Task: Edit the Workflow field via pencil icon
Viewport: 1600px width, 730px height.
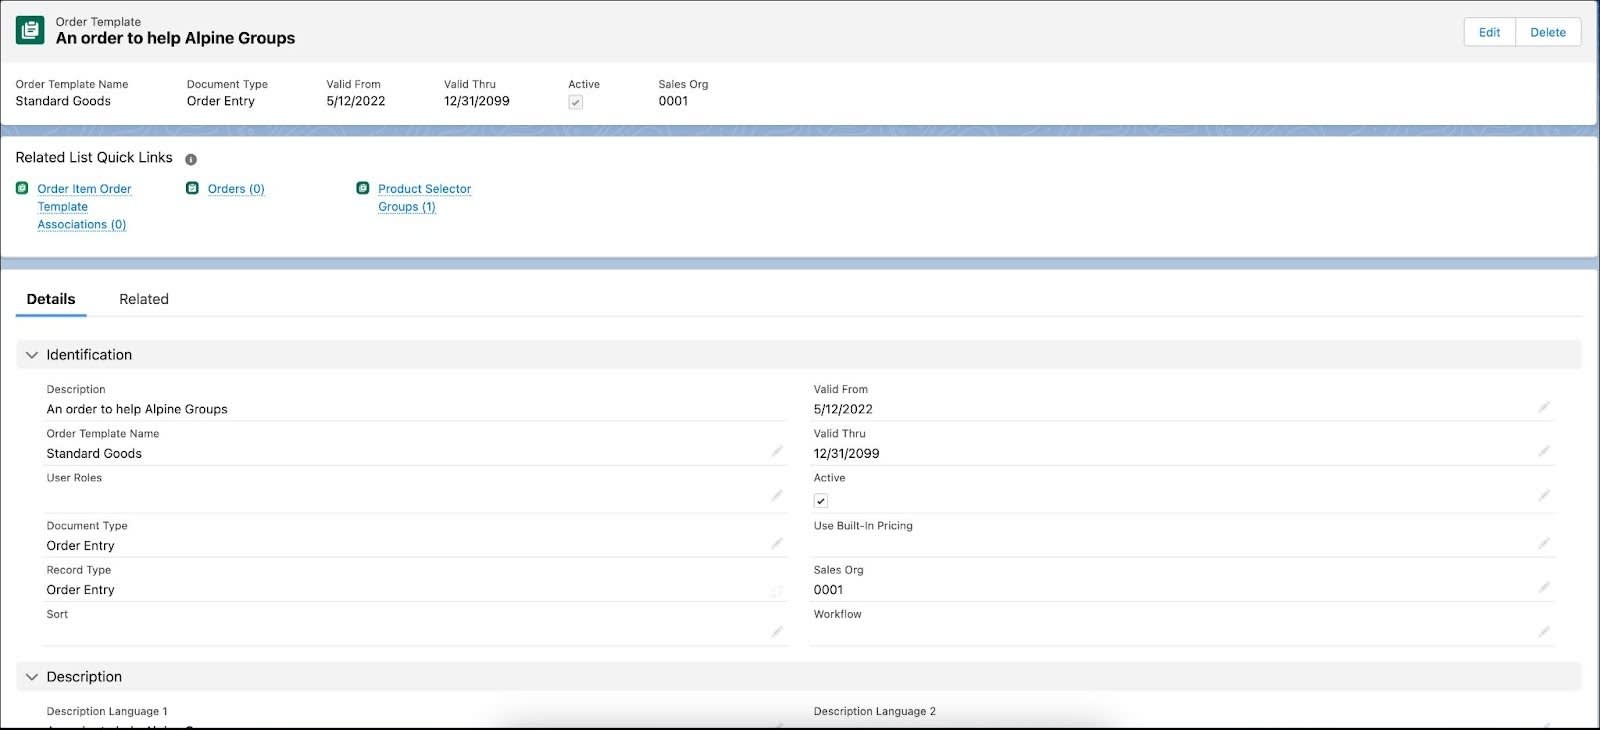Action: (1544, 631)
